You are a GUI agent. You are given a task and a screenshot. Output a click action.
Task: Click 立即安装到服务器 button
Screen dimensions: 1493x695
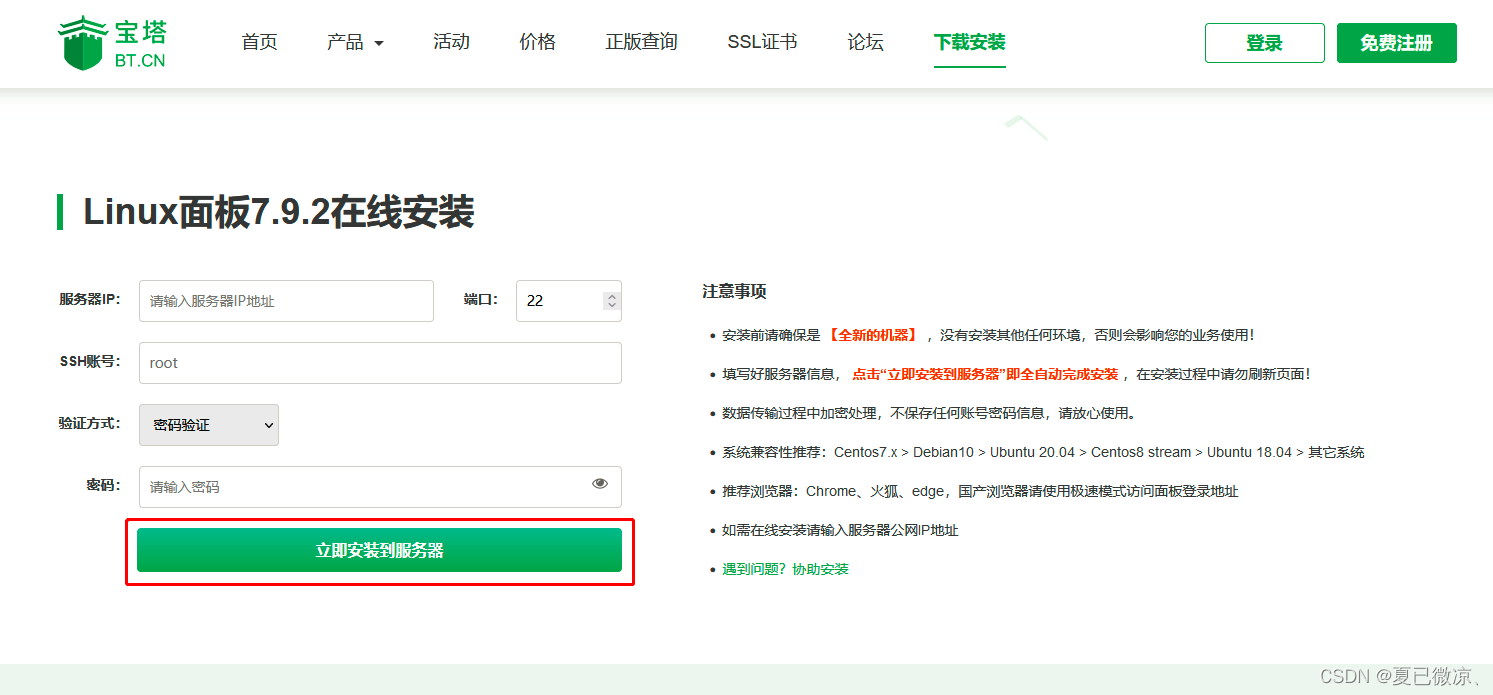pos(379,550)
